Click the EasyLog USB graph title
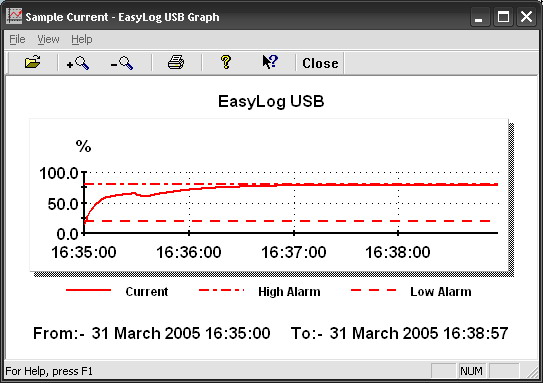The image size is (543, 383). [x=271, y=101]
